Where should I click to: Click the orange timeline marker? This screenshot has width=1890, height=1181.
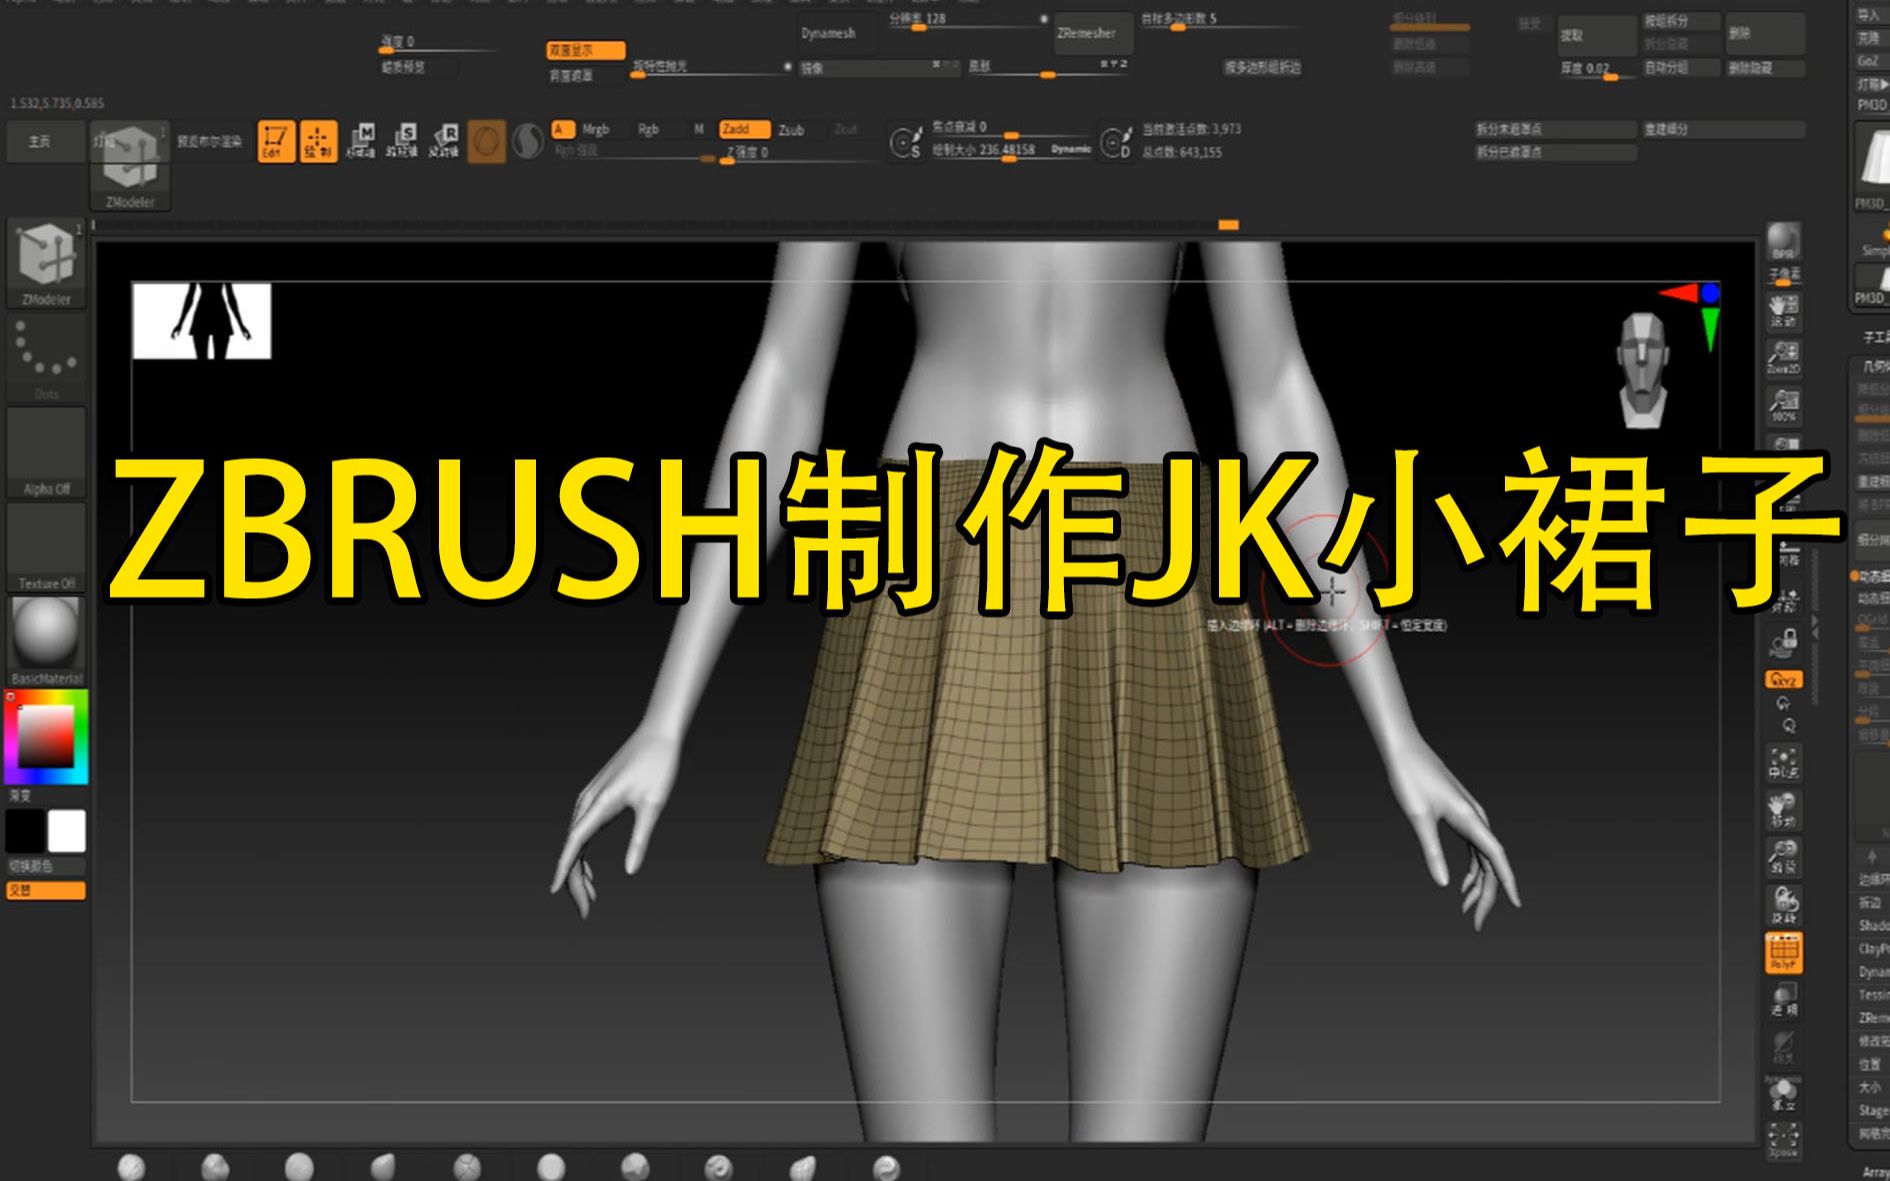tap(1229, 225)
